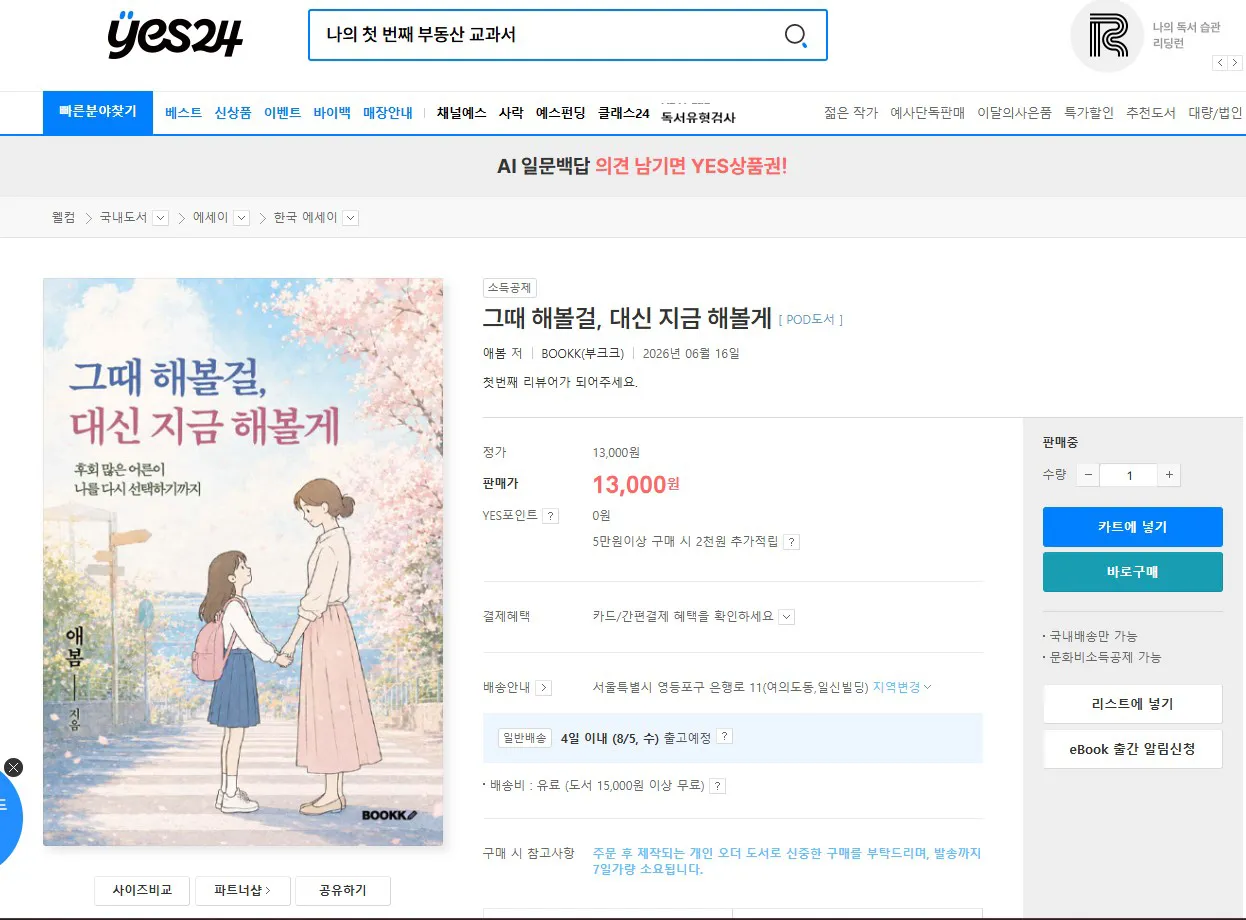Click POD도서 label link
Image resolution: width=1246 pixels, height=920 pixels.
point(810,320)
